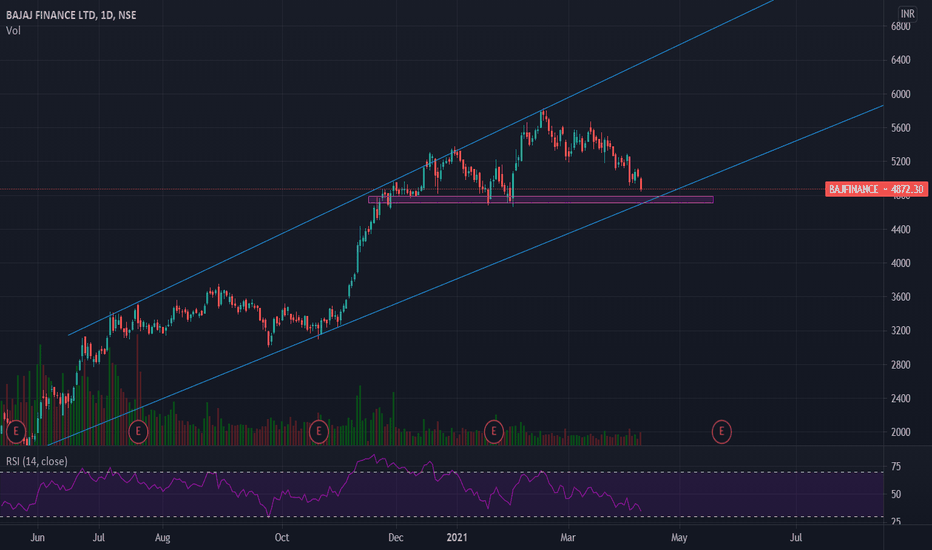Select the purple support zone rectangle

click(x=541, y=200)
